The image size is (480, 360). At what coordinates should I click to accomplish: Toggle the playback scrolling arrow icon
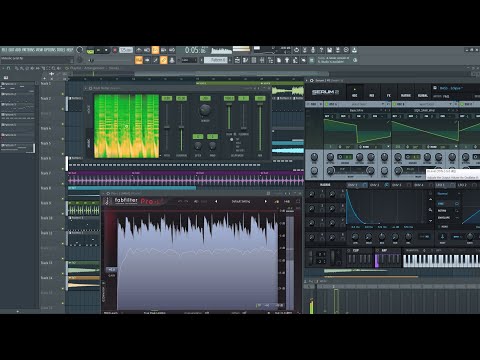click(x=147, y=60)
